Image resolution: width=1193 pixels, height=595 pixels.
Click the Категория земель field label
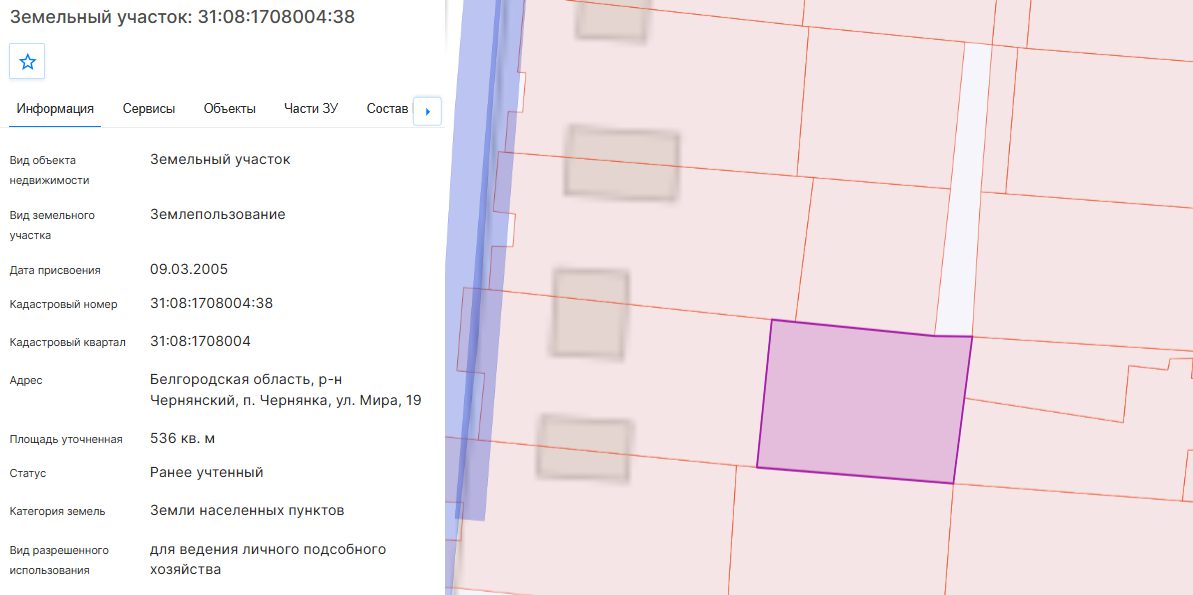[x=58, y=511]
